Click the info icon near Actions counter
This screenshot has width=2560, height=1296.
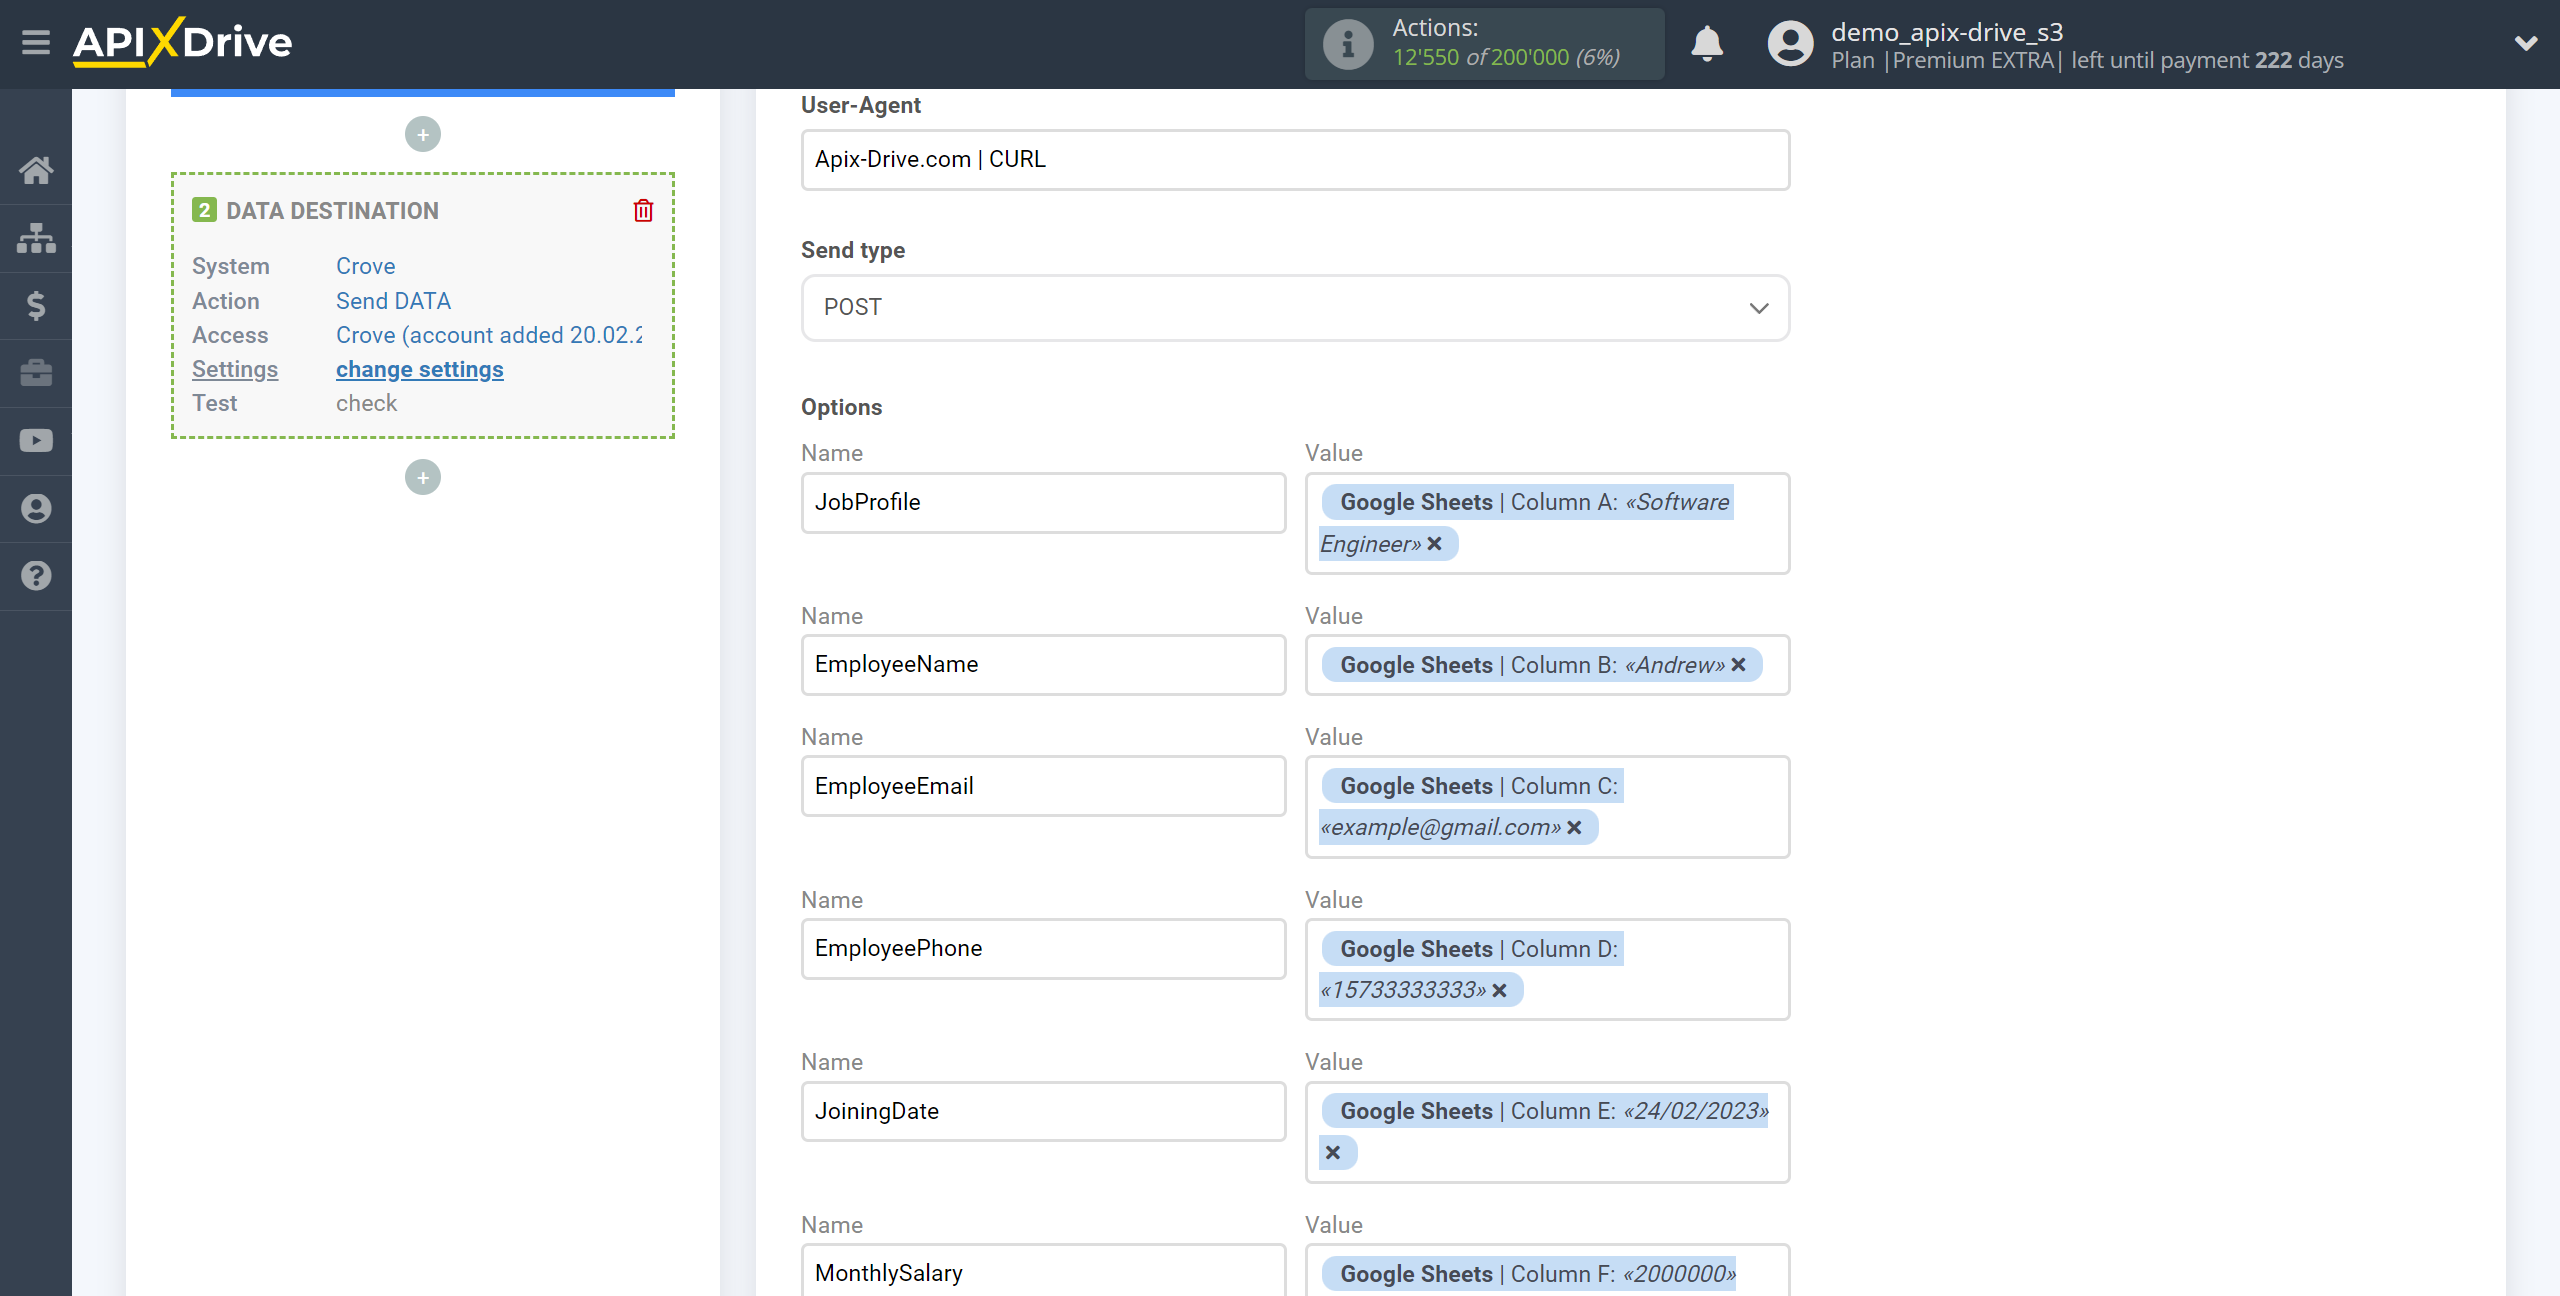[1345, 43]
